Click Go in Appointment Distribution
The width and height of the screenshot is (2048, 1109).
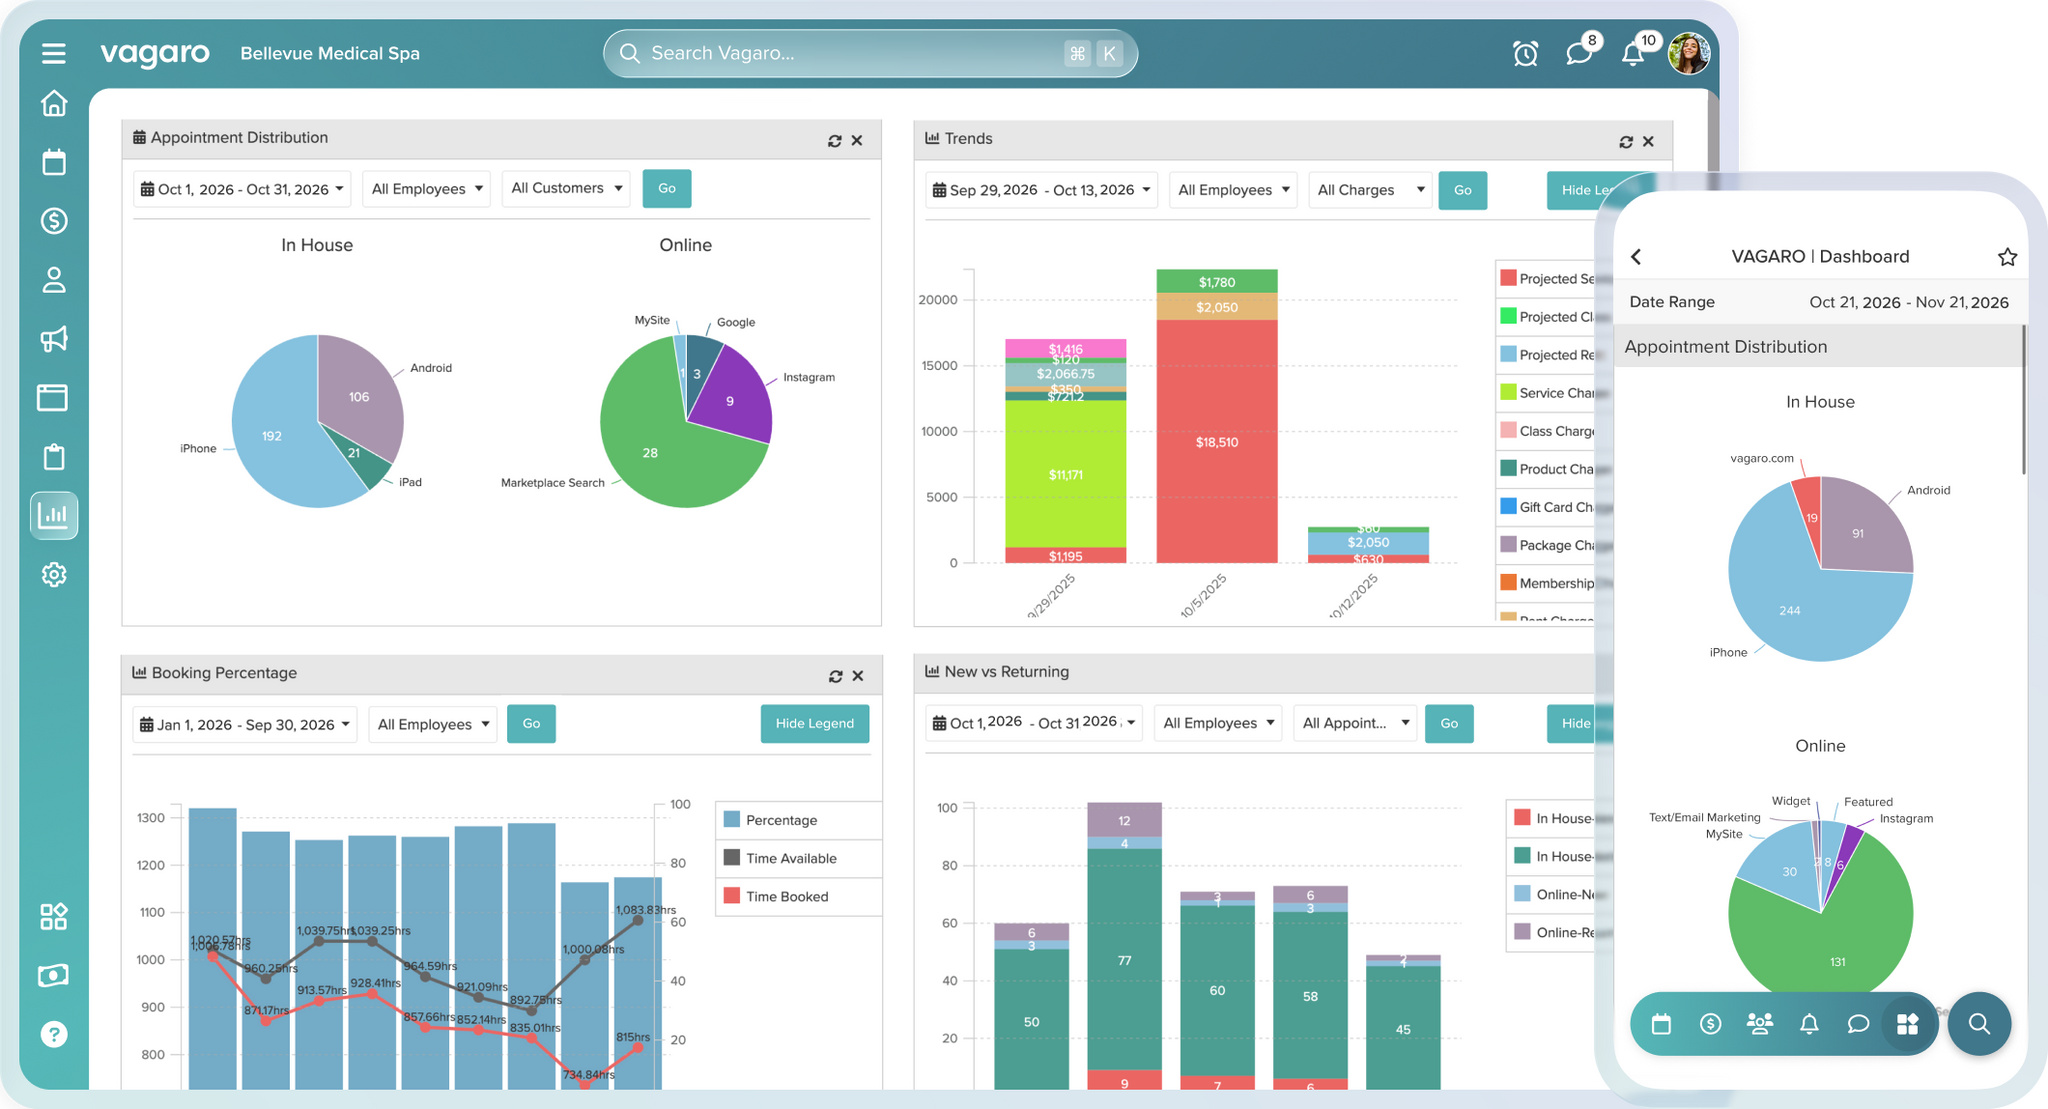[667, 188]
